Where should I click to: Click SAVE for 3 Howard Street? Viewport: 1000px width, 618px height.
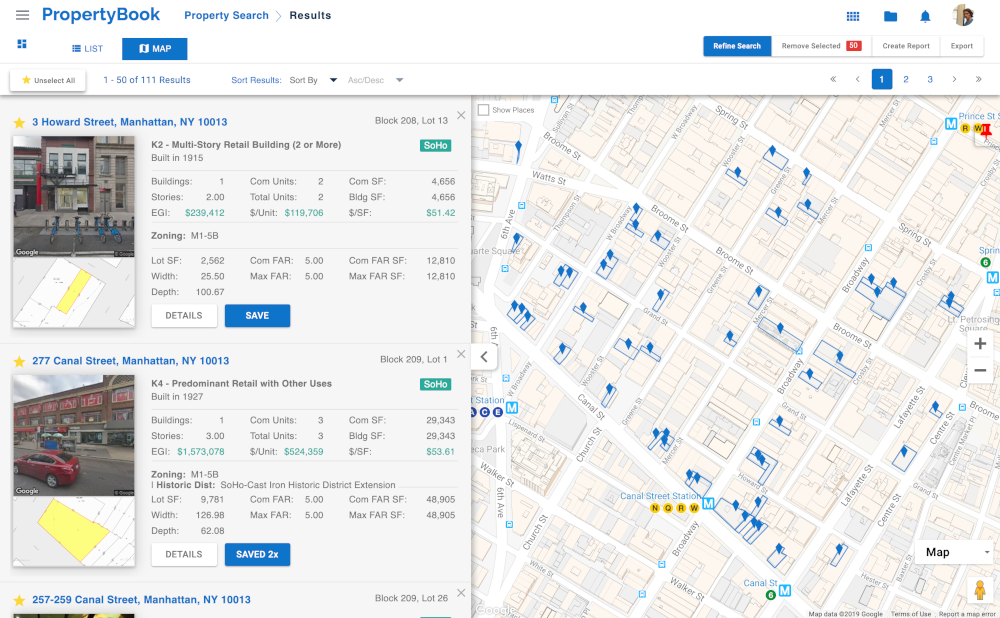tap(257, 316)
